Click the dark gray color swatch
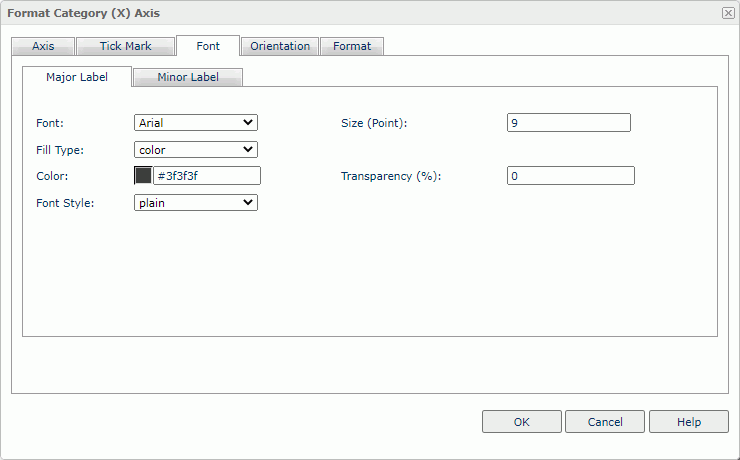The image size is (740, 460). point(143,176)
